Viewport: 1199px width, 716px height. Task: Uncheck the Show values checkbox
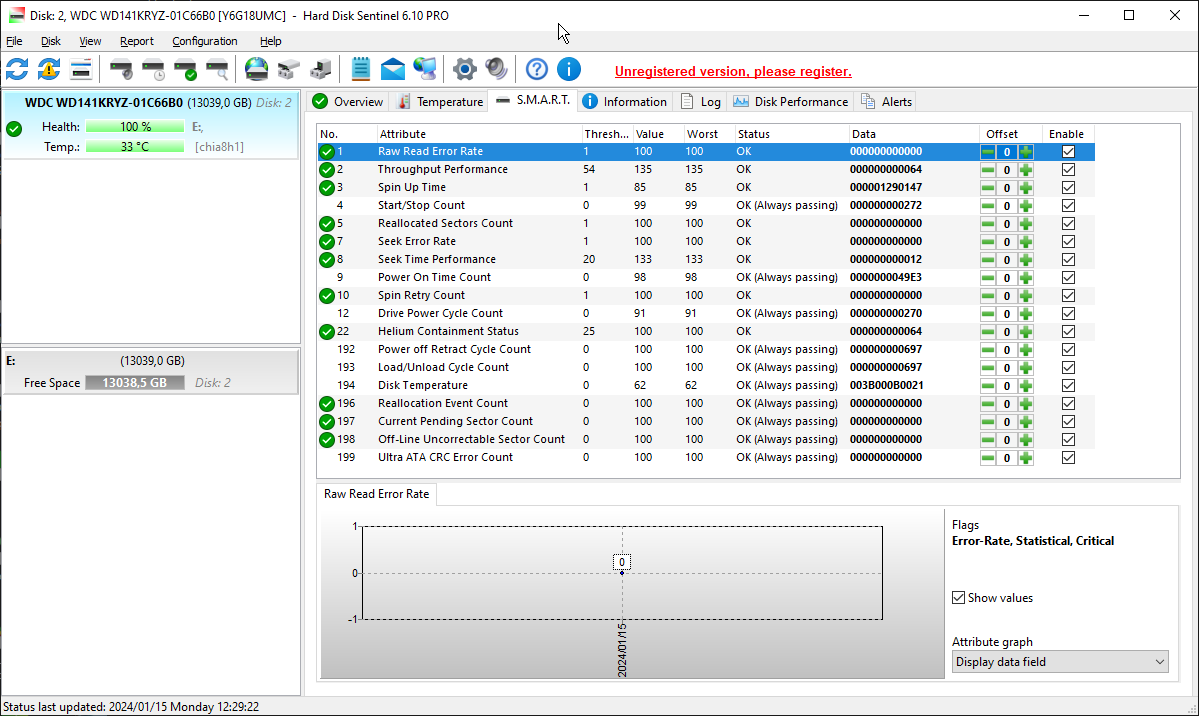click(x=958, y=597)
